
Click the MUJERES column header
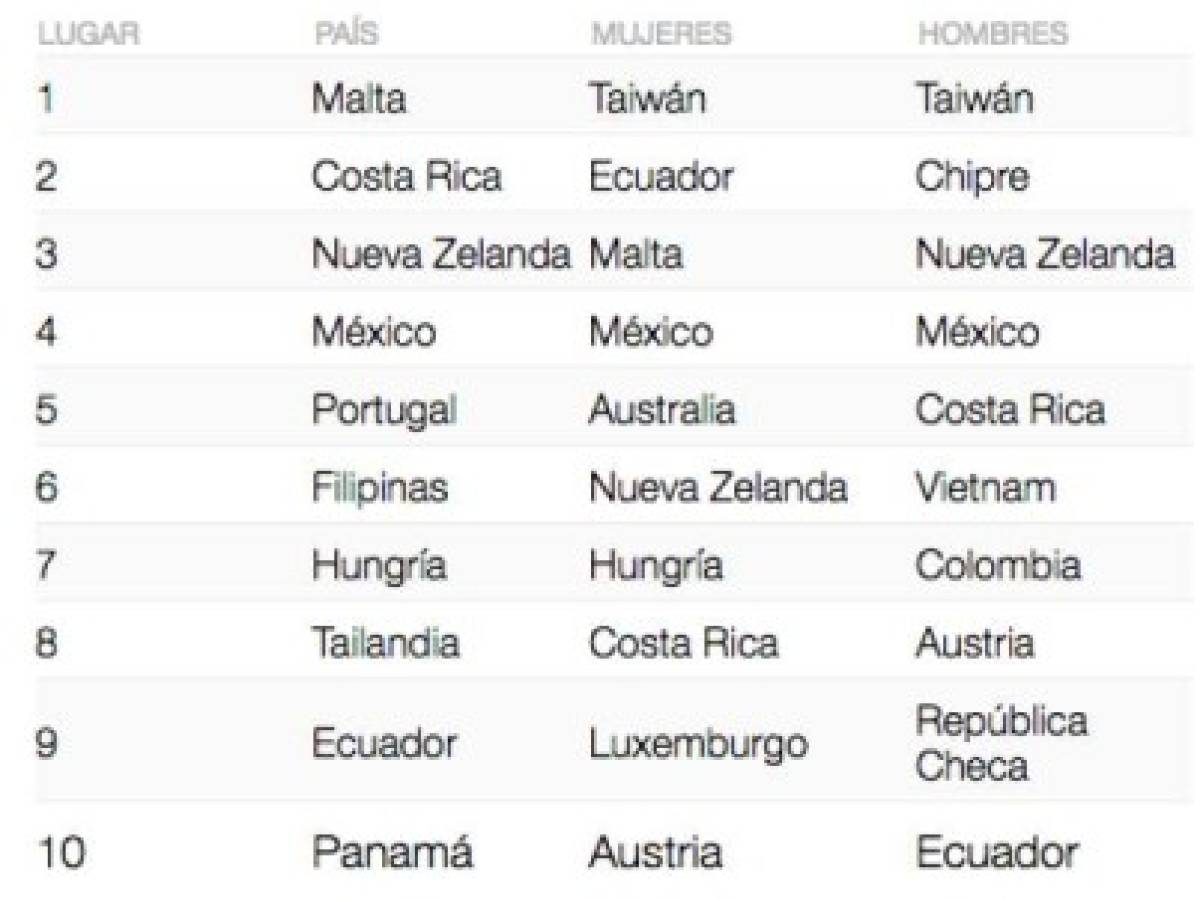tap(661, 33)
